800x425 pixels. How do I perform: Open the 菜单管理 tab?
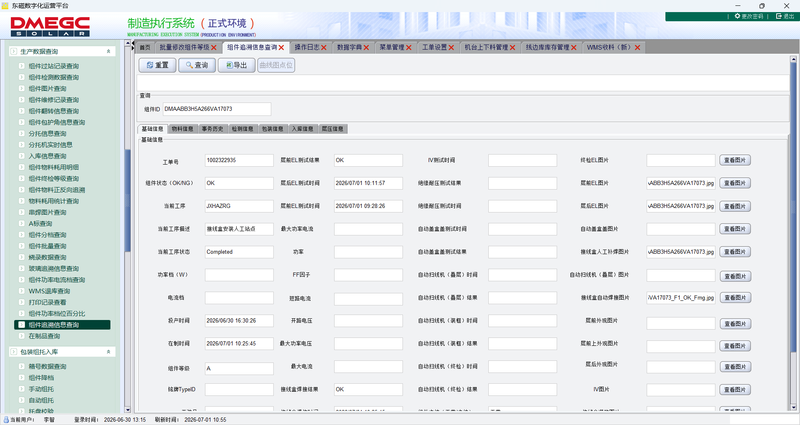click(x=392, y=47)
